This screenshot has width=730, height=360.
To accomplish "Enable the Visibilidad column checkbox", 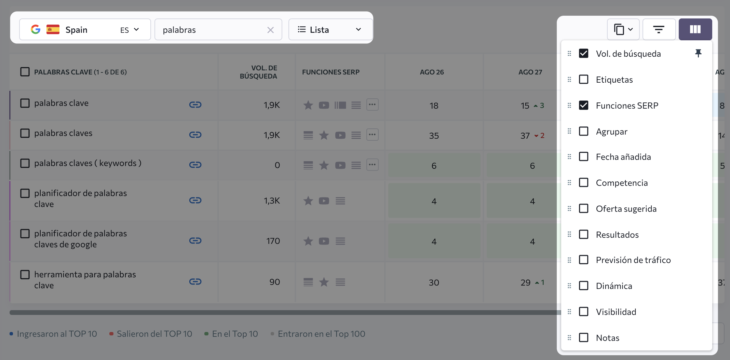I will click(583, 312).
